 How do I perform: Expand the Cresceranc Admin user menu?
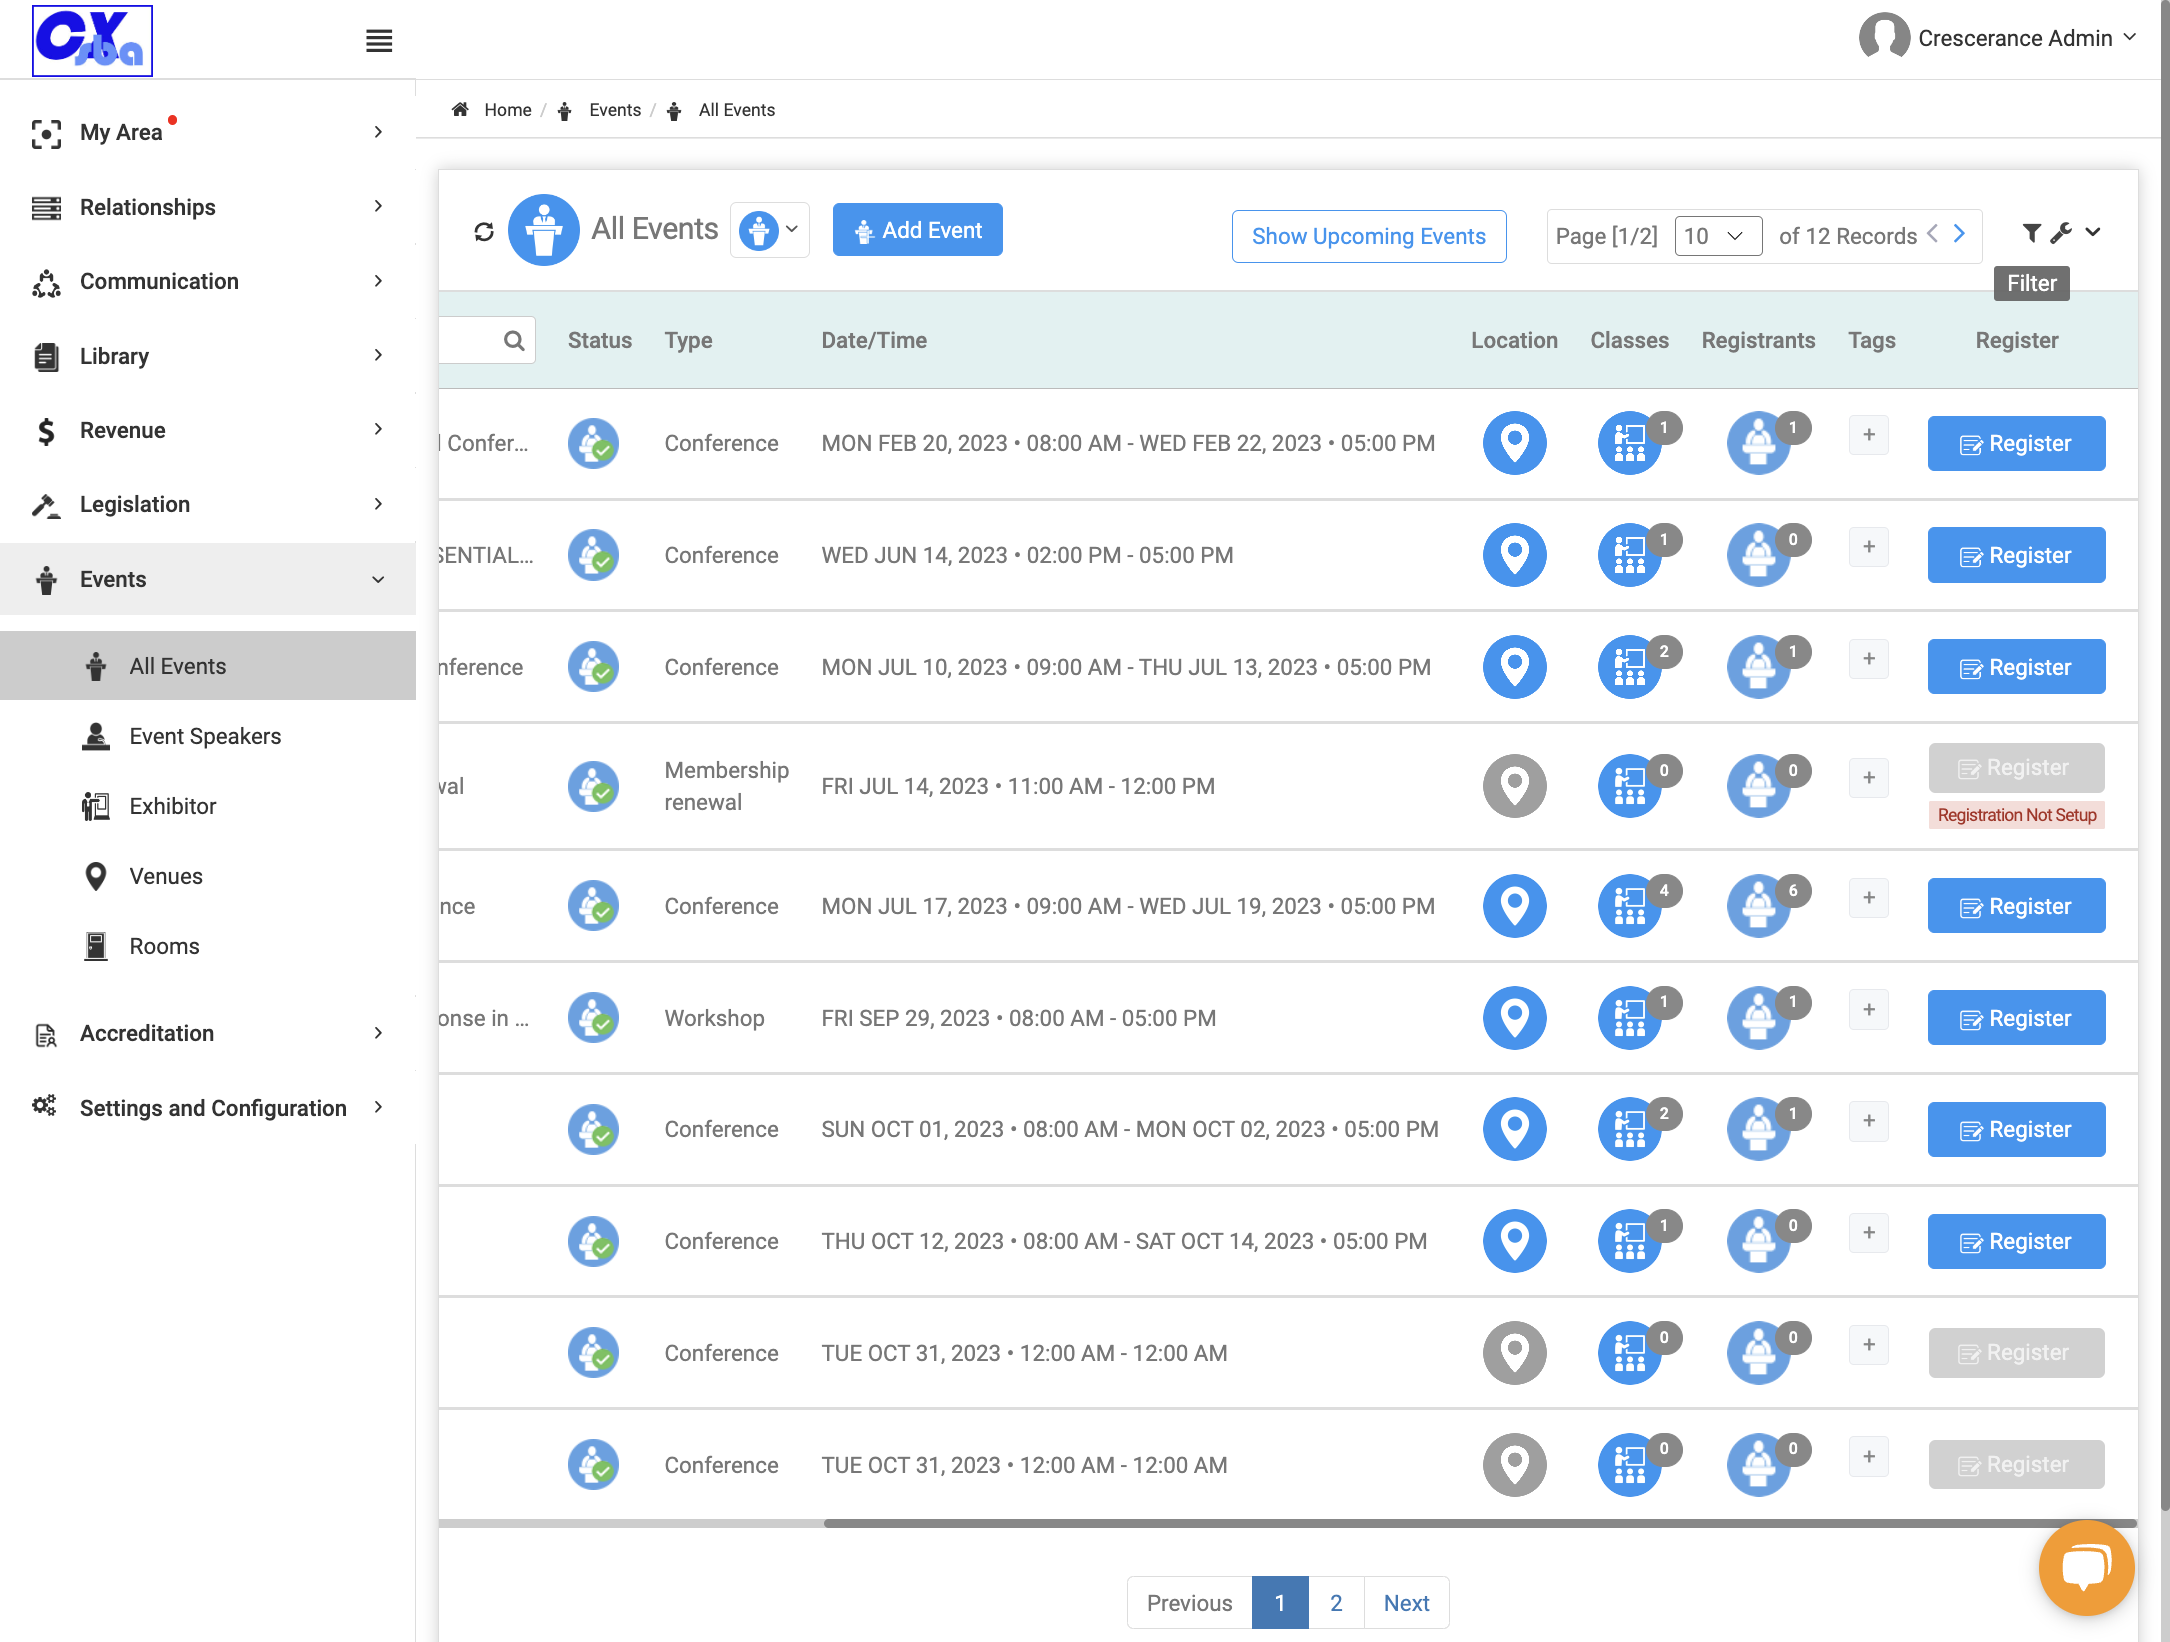tap(1998, 38)
